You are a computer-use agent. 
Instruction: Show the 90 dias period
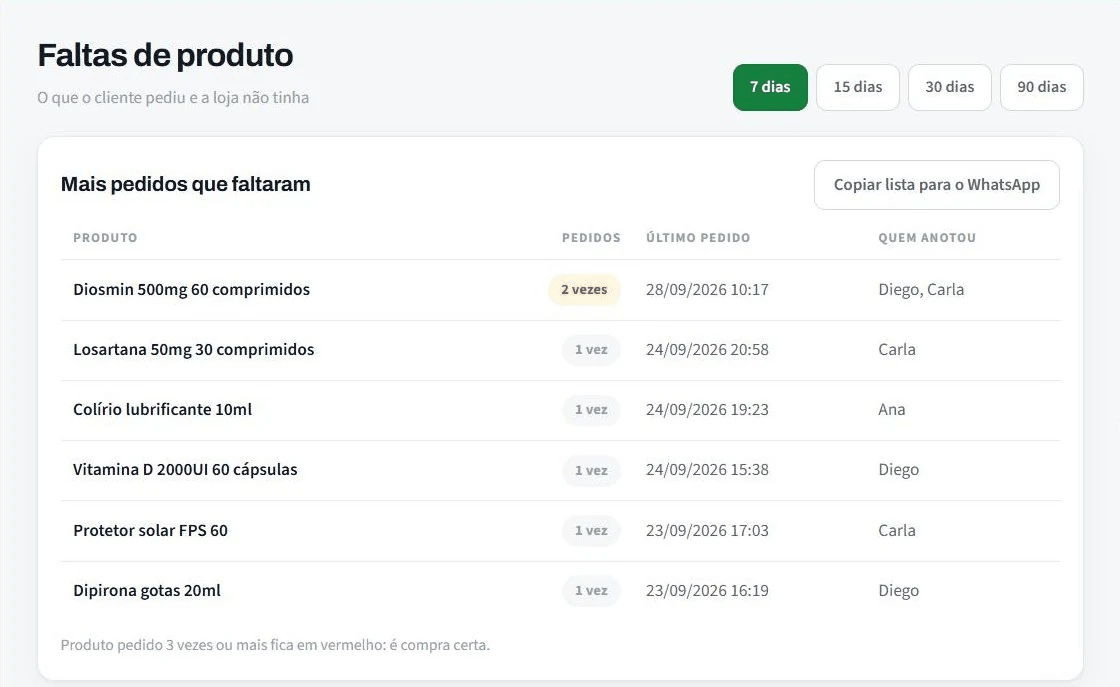pyautogui.click(x=1041, y=87)
